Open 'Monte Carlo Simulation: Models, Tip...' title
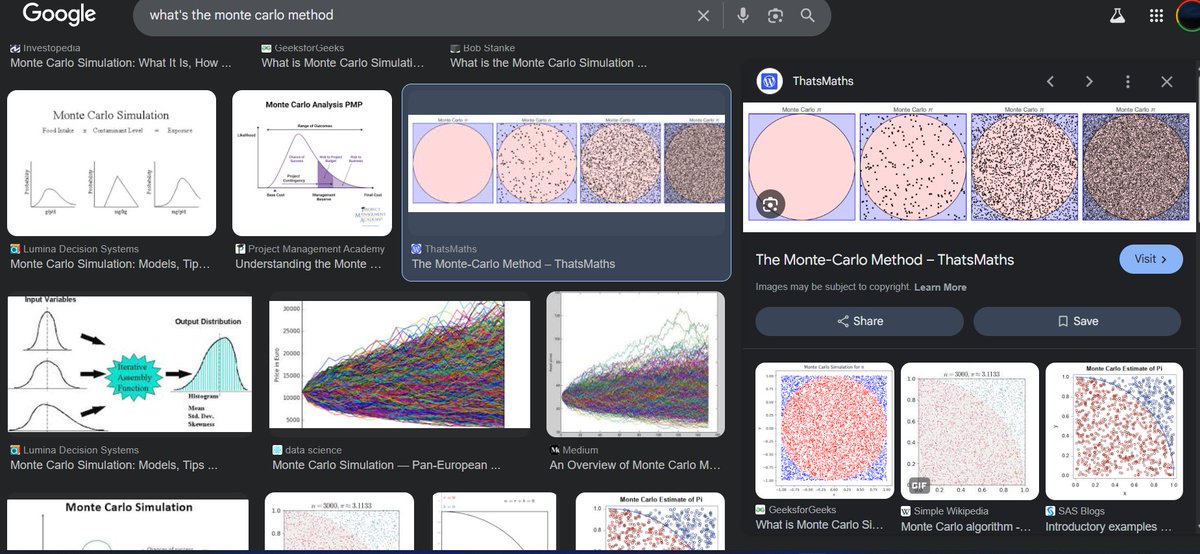The height and width of the screenshot is (554, 1200). pos(111,264)
